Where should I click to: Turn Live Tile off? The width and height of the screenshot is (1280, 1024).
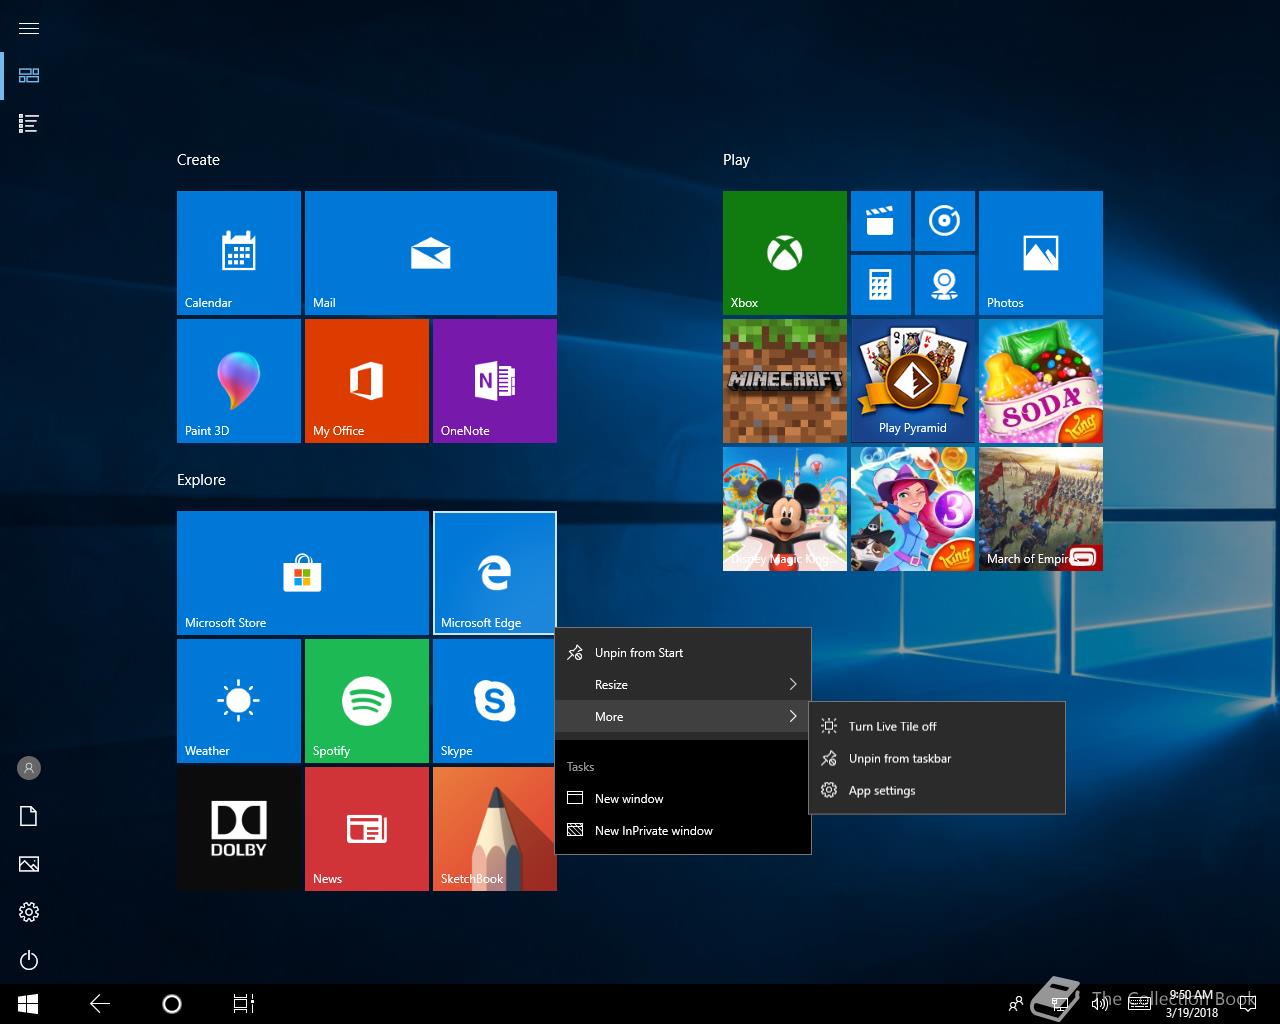pyautogui.click(x=892, y=727)
